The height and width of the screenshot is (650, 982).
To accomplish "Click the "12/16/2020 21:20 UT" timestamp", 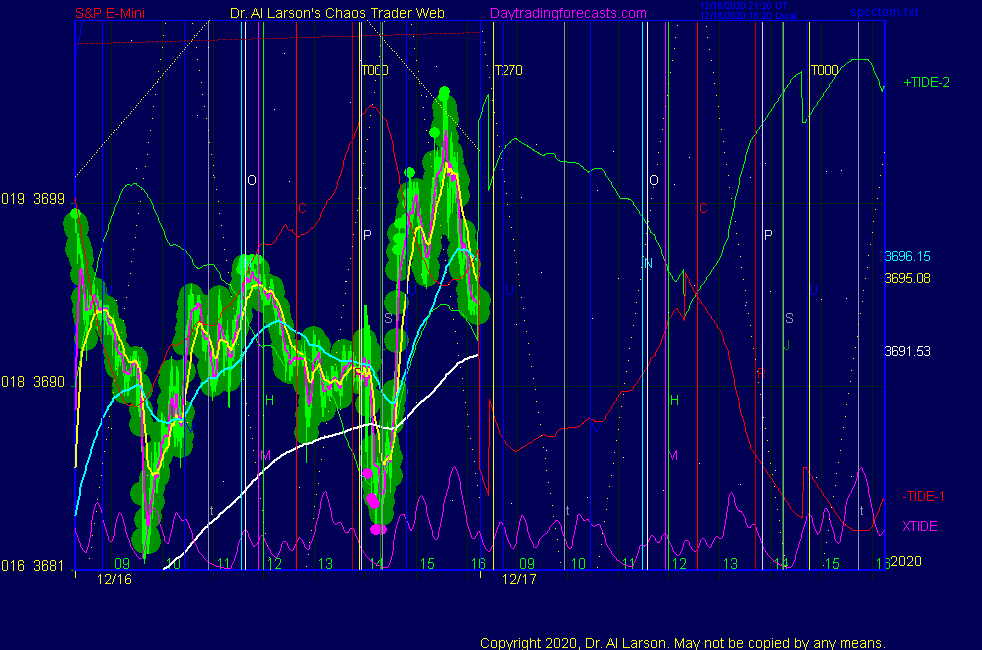I will [x=743, y=6].
